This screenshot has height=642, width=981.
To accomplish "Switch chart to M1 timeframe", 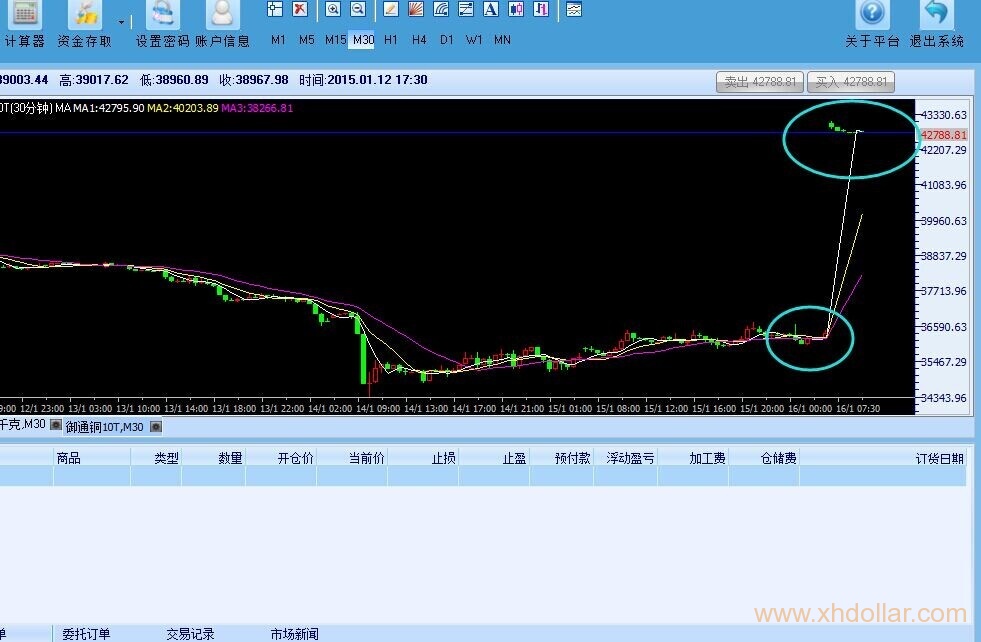I will (x=278, y=40).
